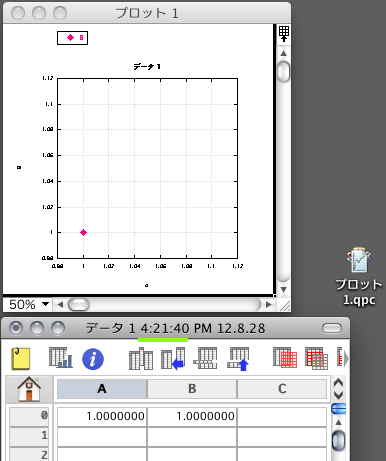Screen dimensions: 386x461
Task: Click the plot horizontal scrollbar thumb
Action: coord(79,304)
